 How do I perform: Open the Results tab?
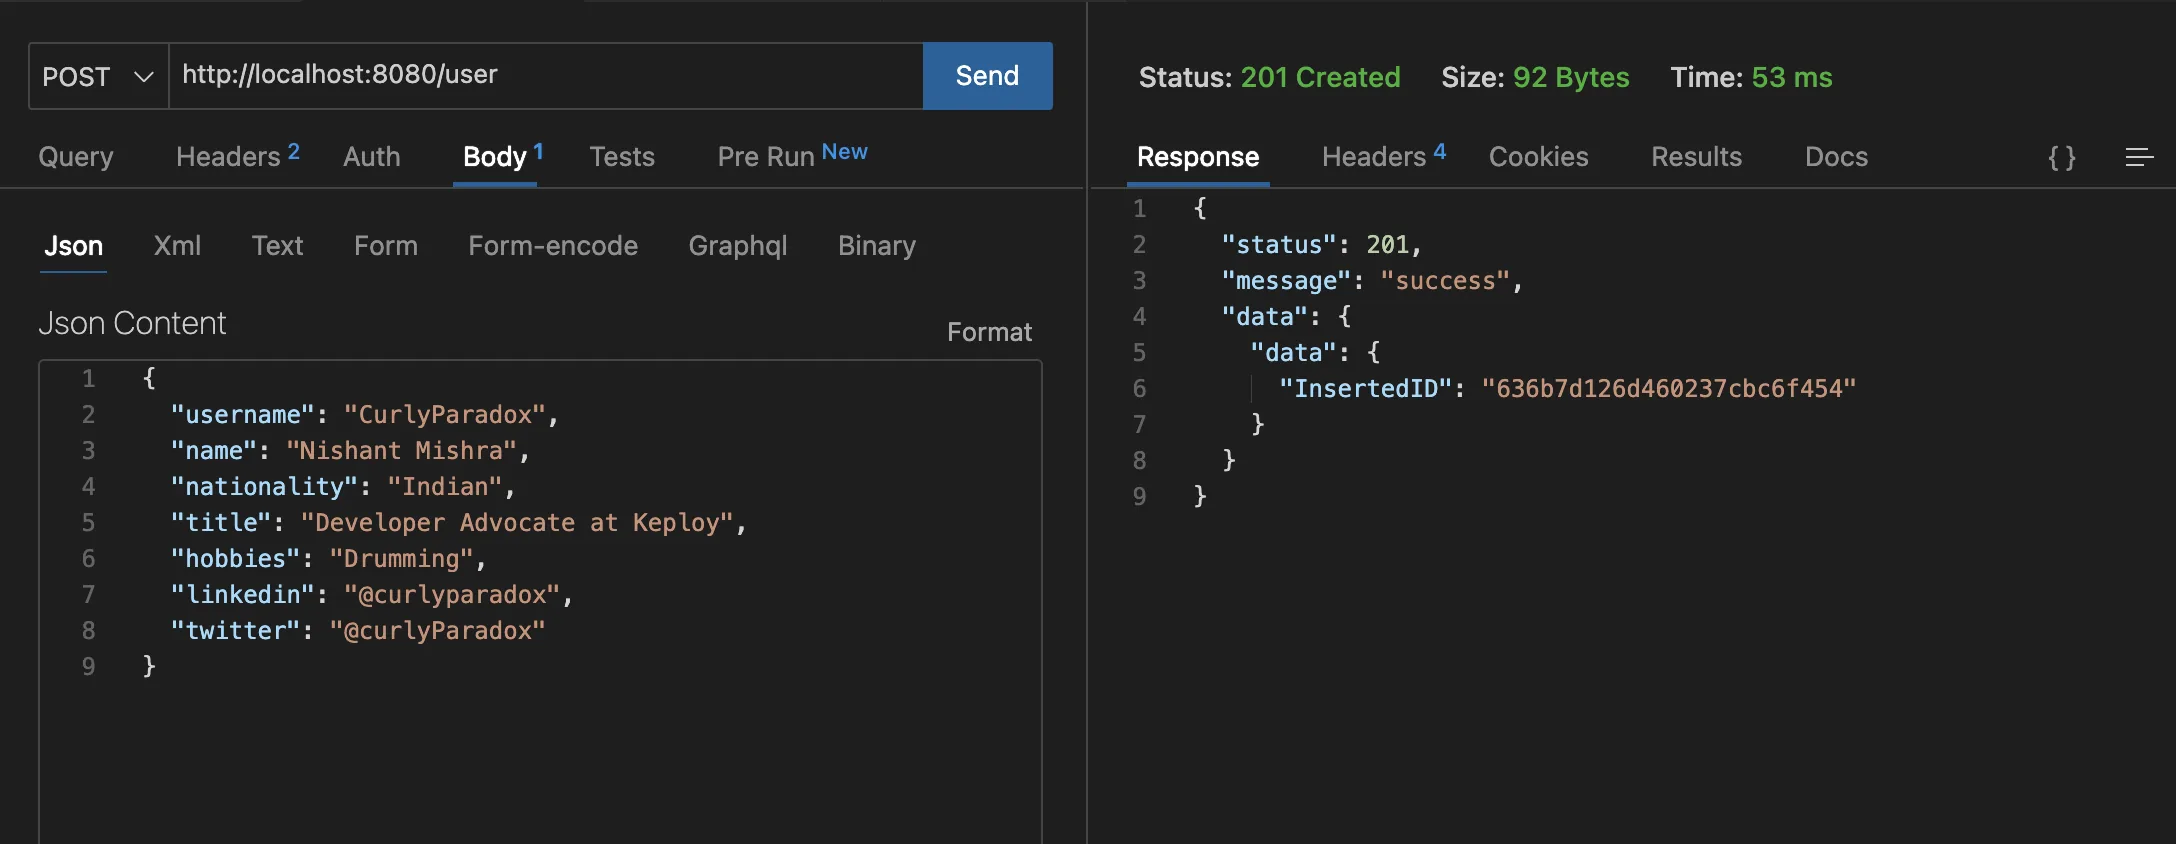(1697, 157)
